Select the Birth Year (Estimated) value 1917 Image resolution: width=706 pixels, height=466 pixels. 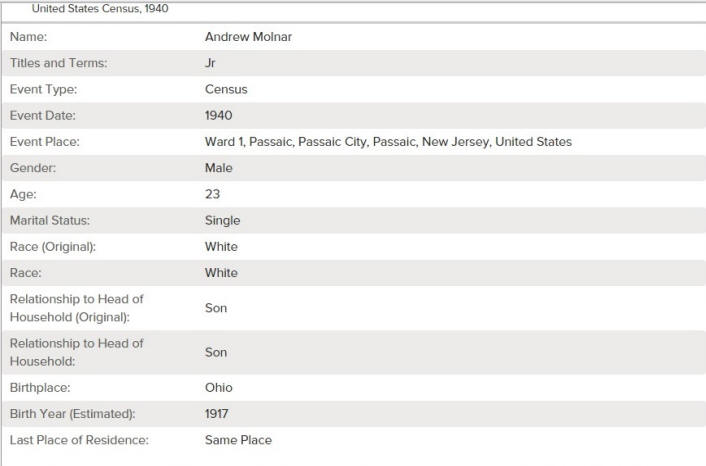click(x=217, y=414)
